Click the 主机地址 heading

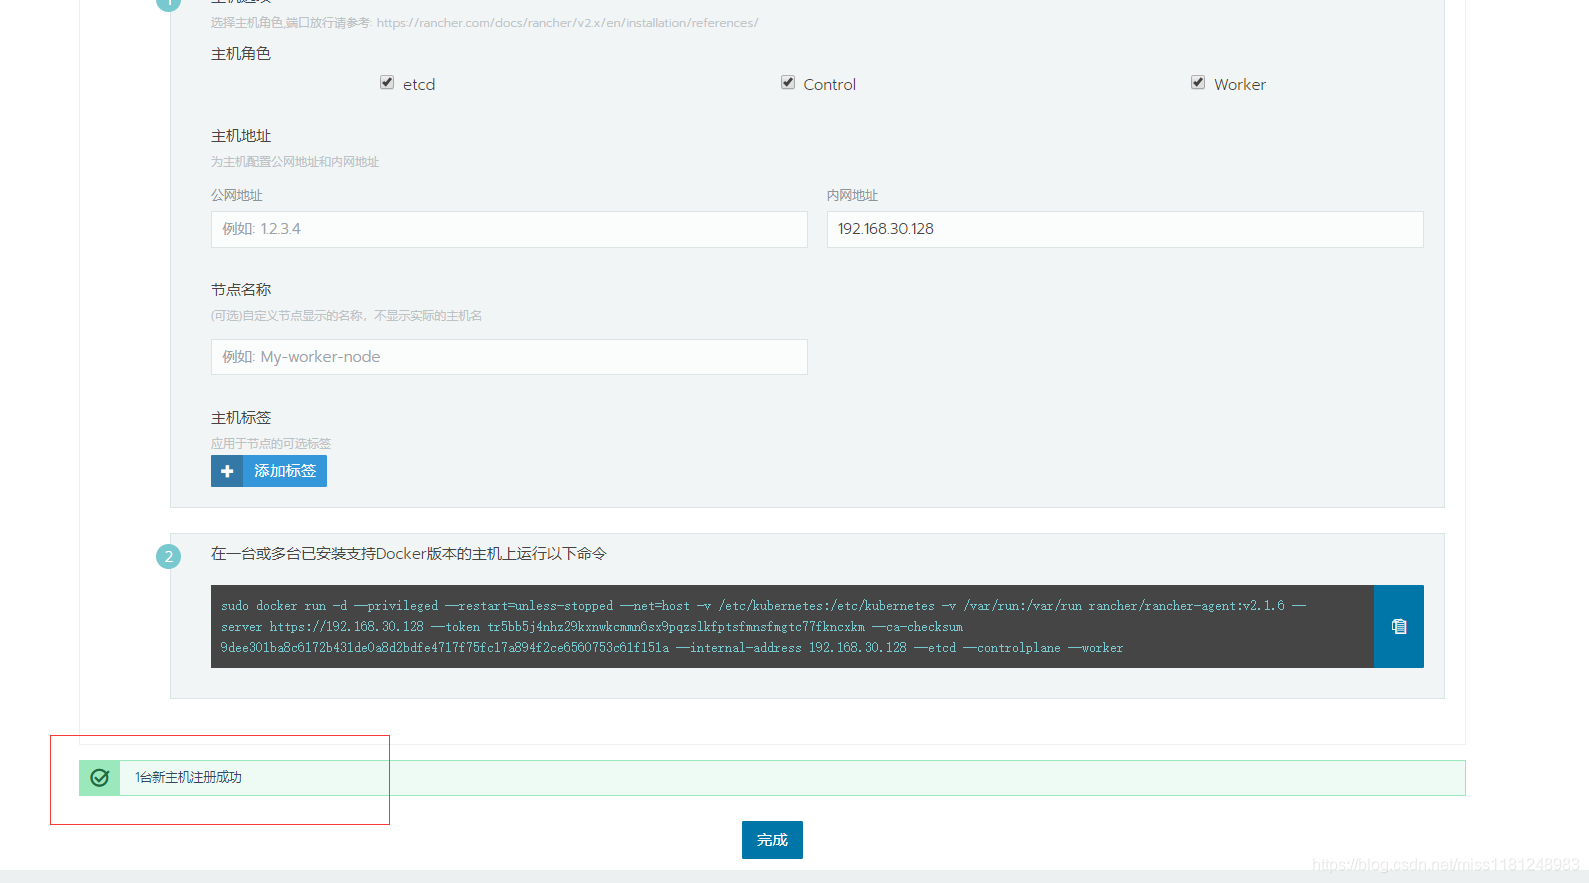coord(241,136)
